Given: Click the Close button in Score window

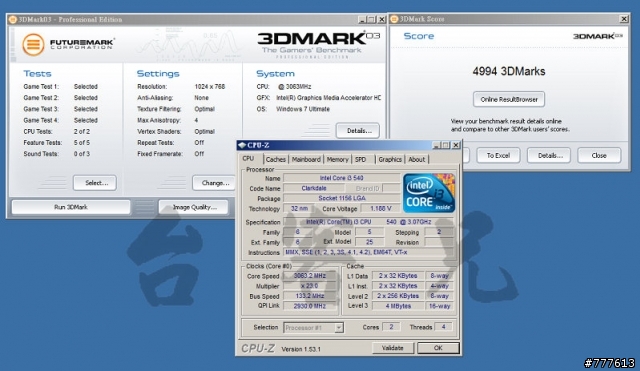Looking at the screenshot, I should [x=599, y=156].
